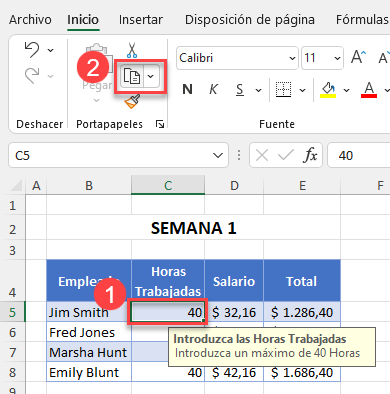This screenshot has height=394, width=390.
Task: Switch to the Fórmulas tab
Action: (x=362, y=20)
